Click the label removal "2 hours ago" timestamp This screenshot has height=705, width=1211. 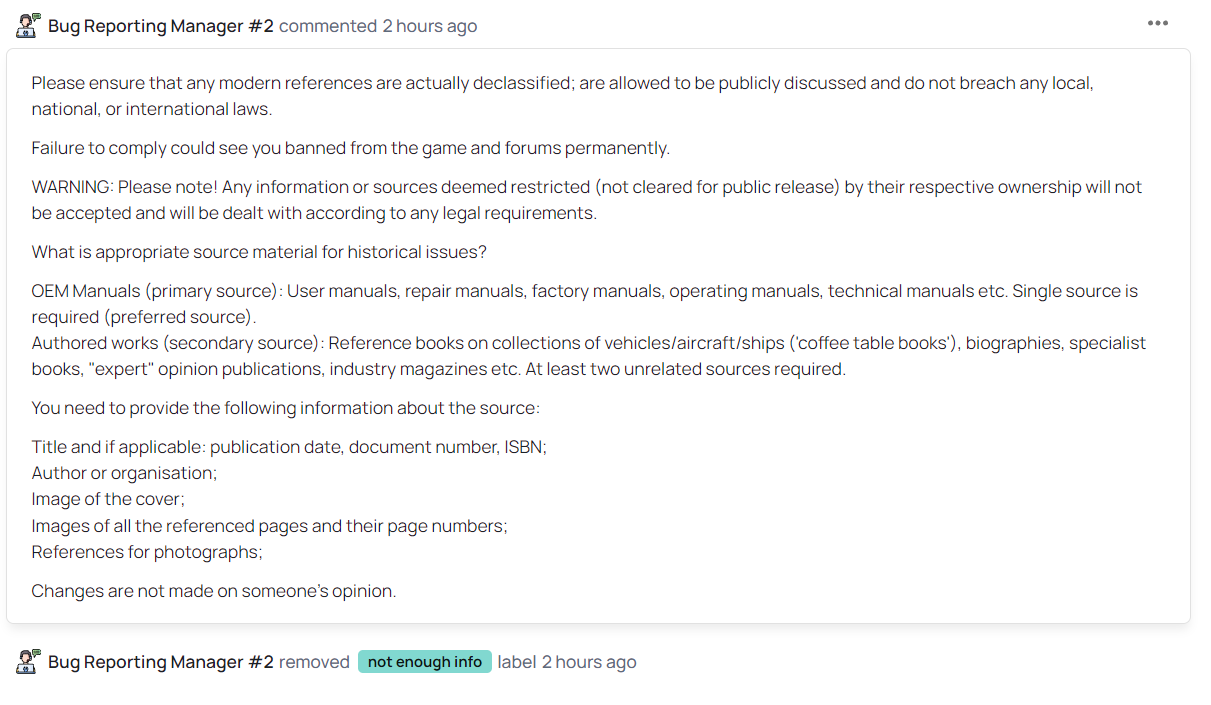pyautogui.click(x=589, y=662)
